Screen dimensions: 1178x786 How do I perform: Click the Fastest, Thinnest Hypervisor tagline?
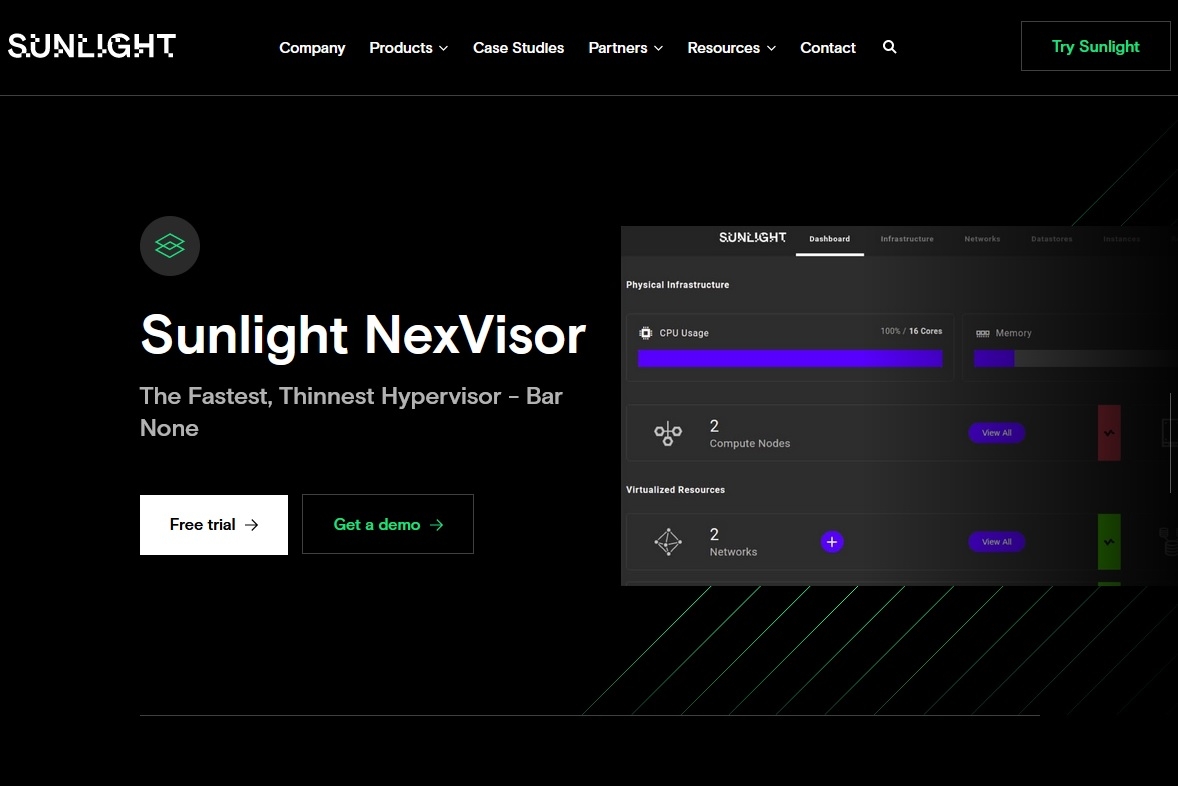351,412
